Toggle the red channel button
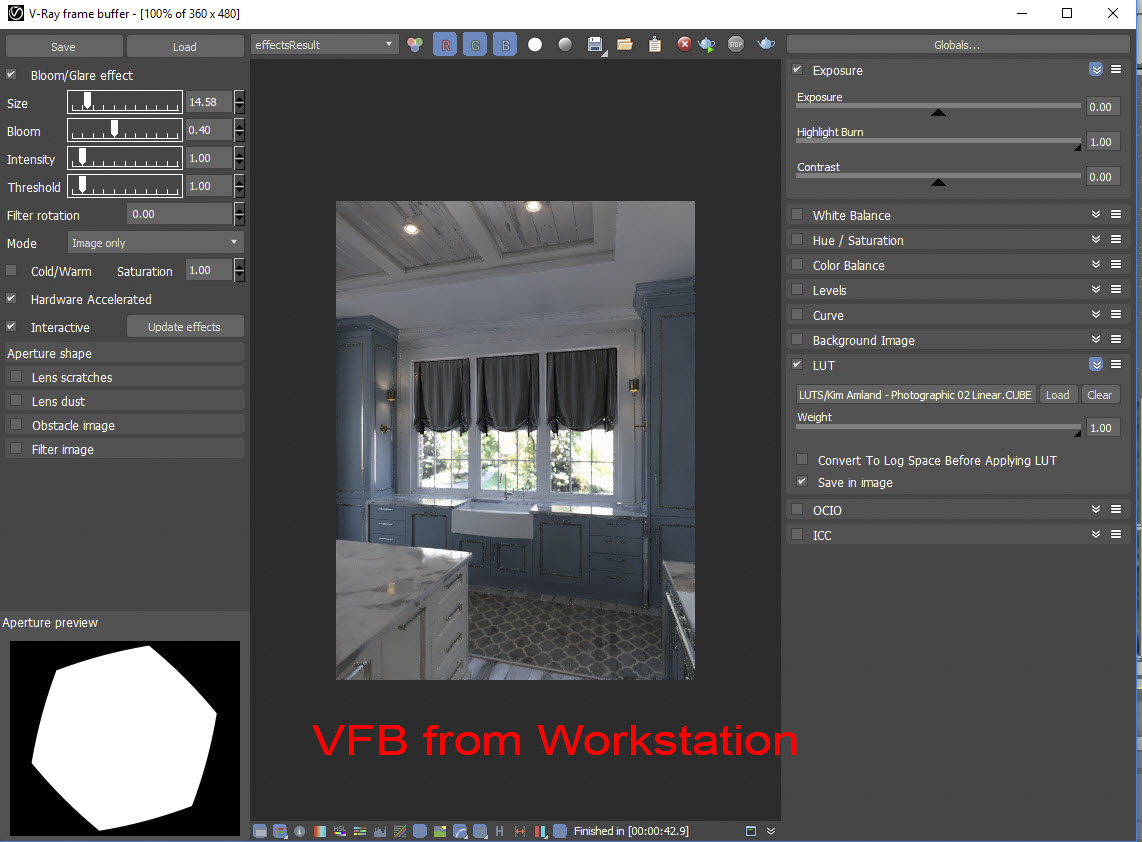Screen dimensions: 1142x842 [445, 45]
